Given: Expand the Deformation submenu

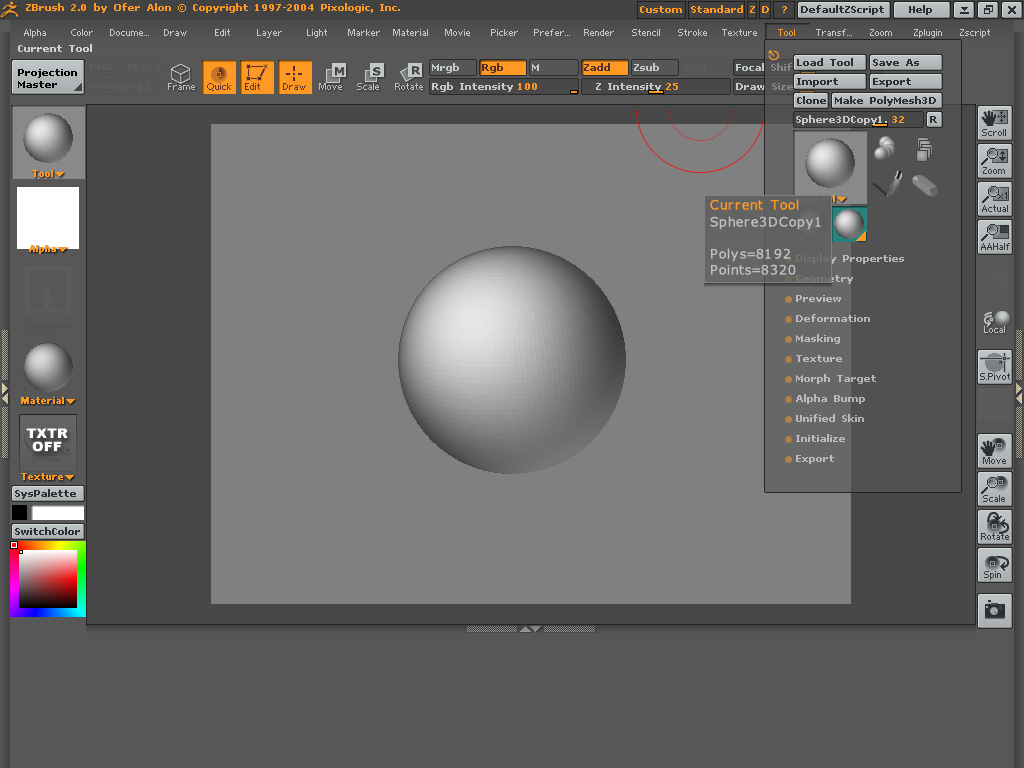Looking at the screenshot, I should click(832, 319).
